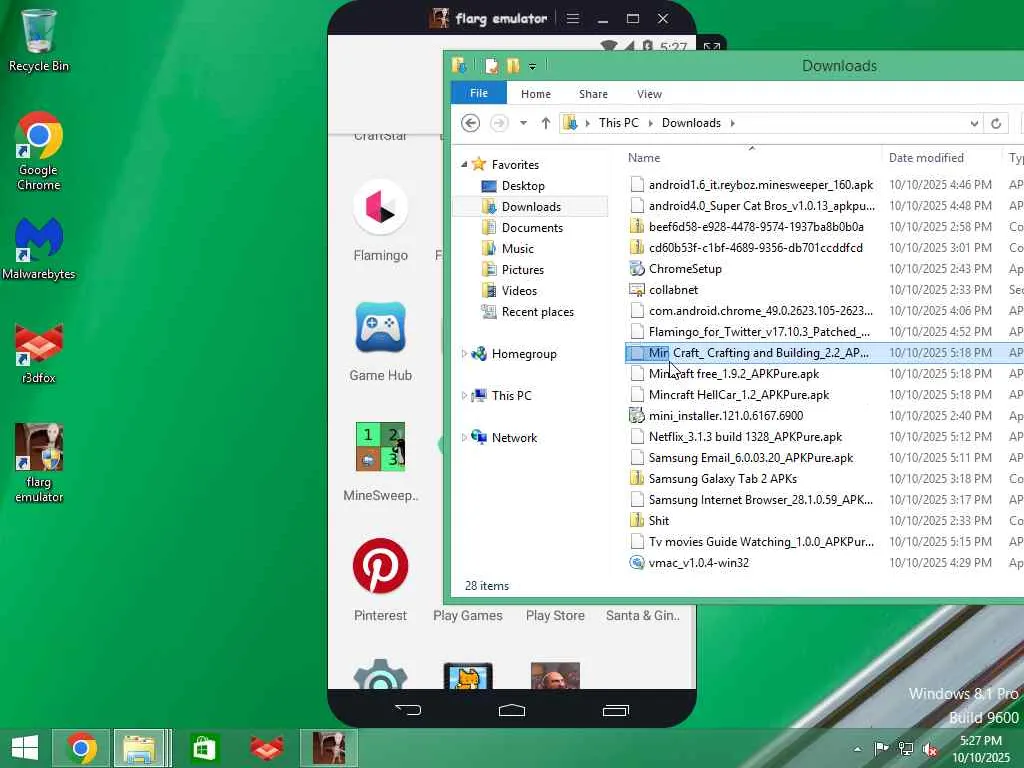Expand the This PC tree node
Viewport: 1024px width, 768px height.
[x=464, y=396]
